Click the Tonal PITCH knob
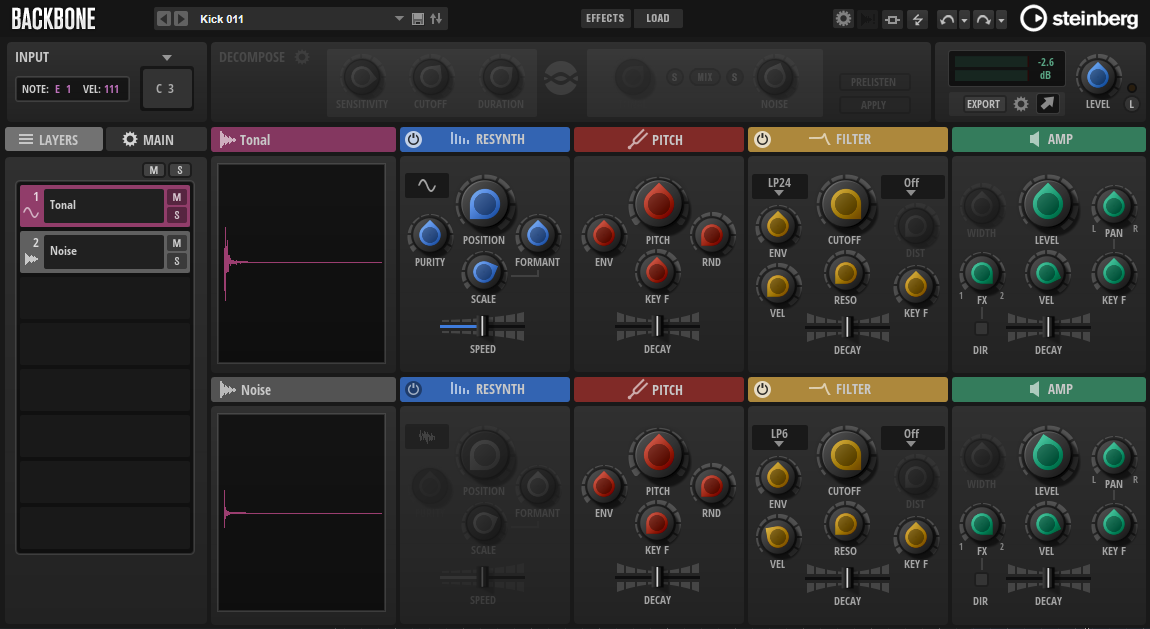The width and height of the screenshot is (1150, 629). click(x=658, y=205)
